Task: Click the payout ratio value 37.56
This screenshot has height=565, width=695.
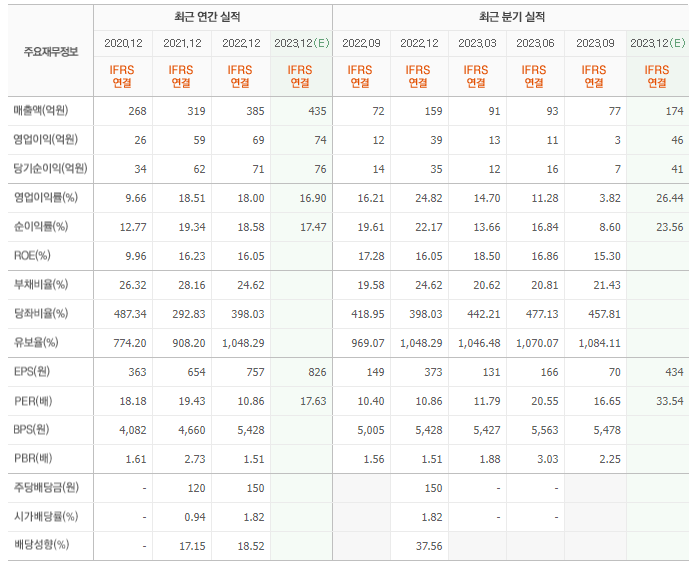Action: click(429, 546)
